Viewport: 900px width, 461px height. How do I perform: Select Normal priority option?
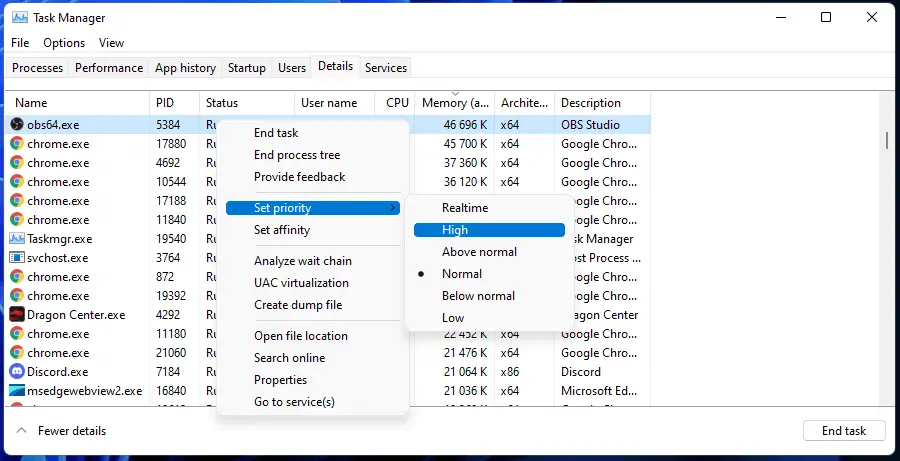coord(489,274)
